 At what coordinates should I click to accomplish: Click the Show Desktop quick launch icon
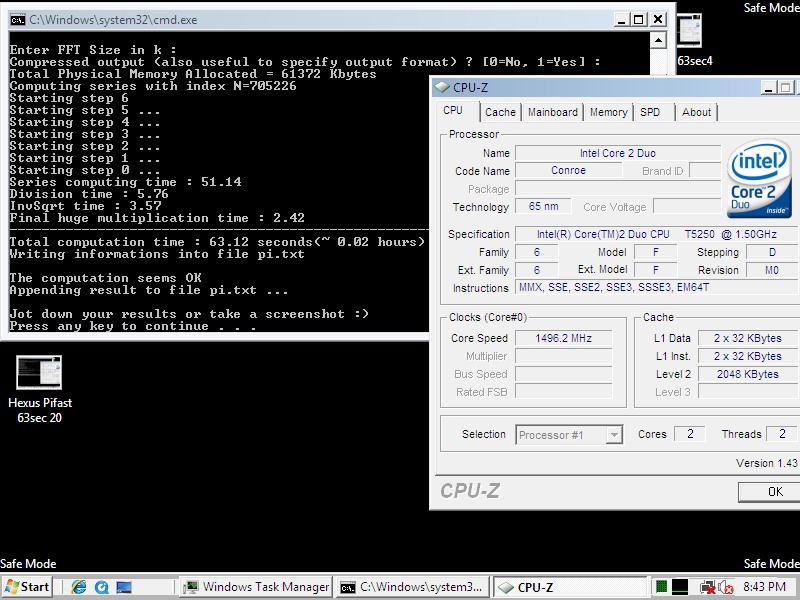pos(124,587)
